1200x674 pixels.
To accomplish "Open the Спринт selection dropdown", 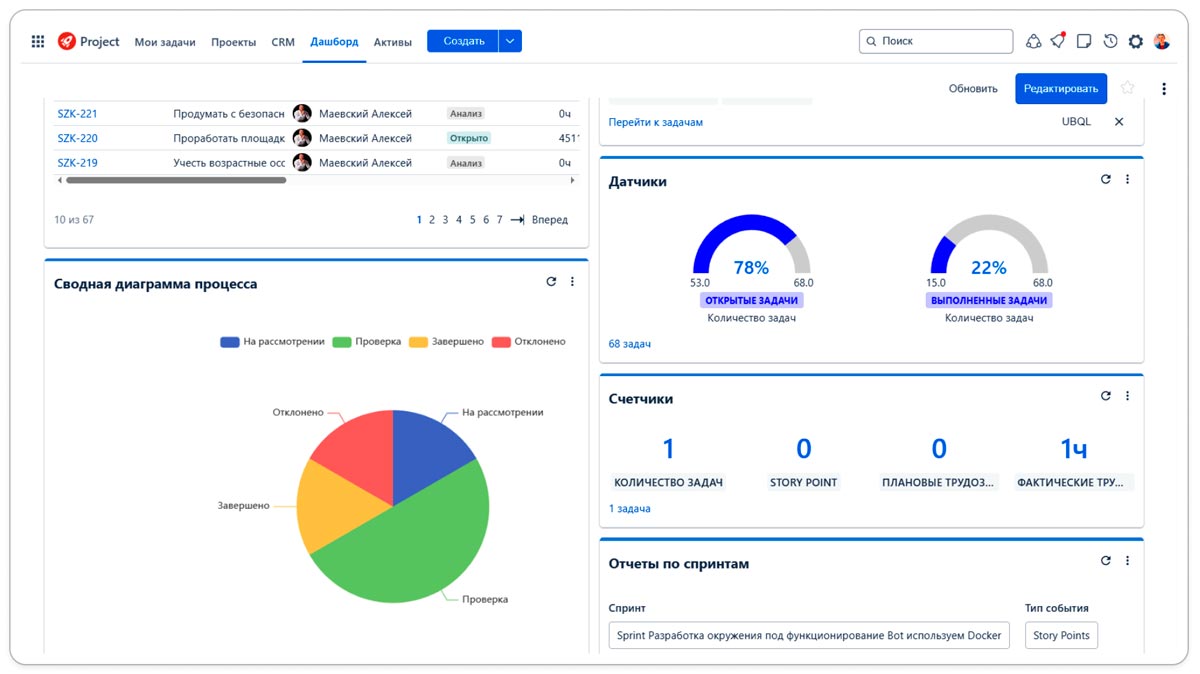I will click(809, 635).
